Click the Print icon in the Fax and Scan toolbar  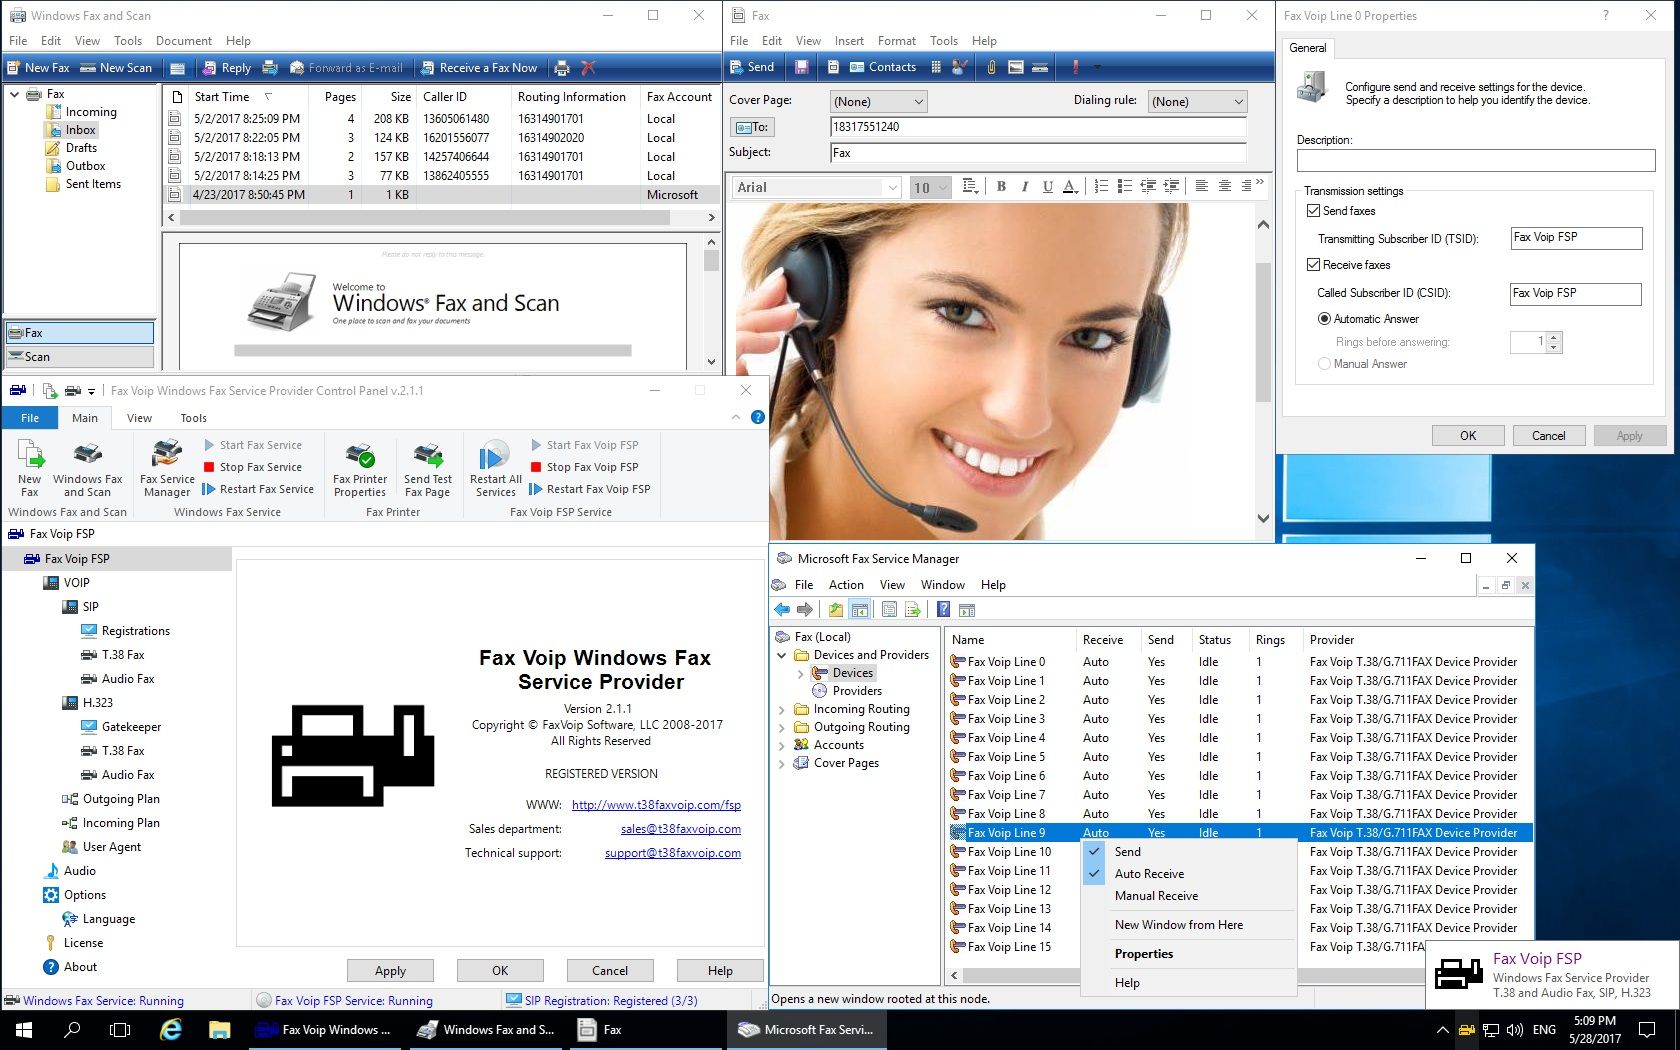click(562, 68)
